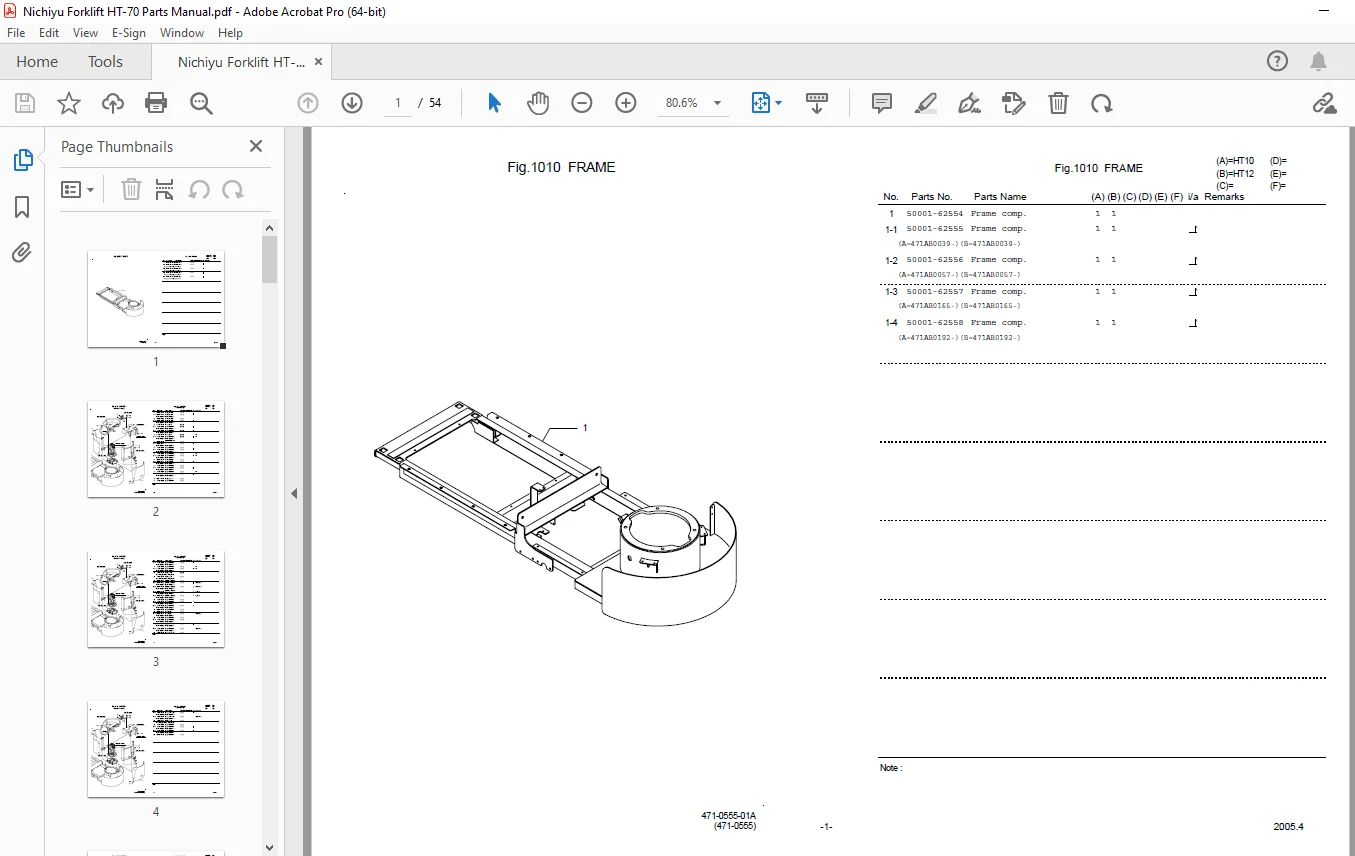Print the document
1355x856 pixels.
coord(156,103)
